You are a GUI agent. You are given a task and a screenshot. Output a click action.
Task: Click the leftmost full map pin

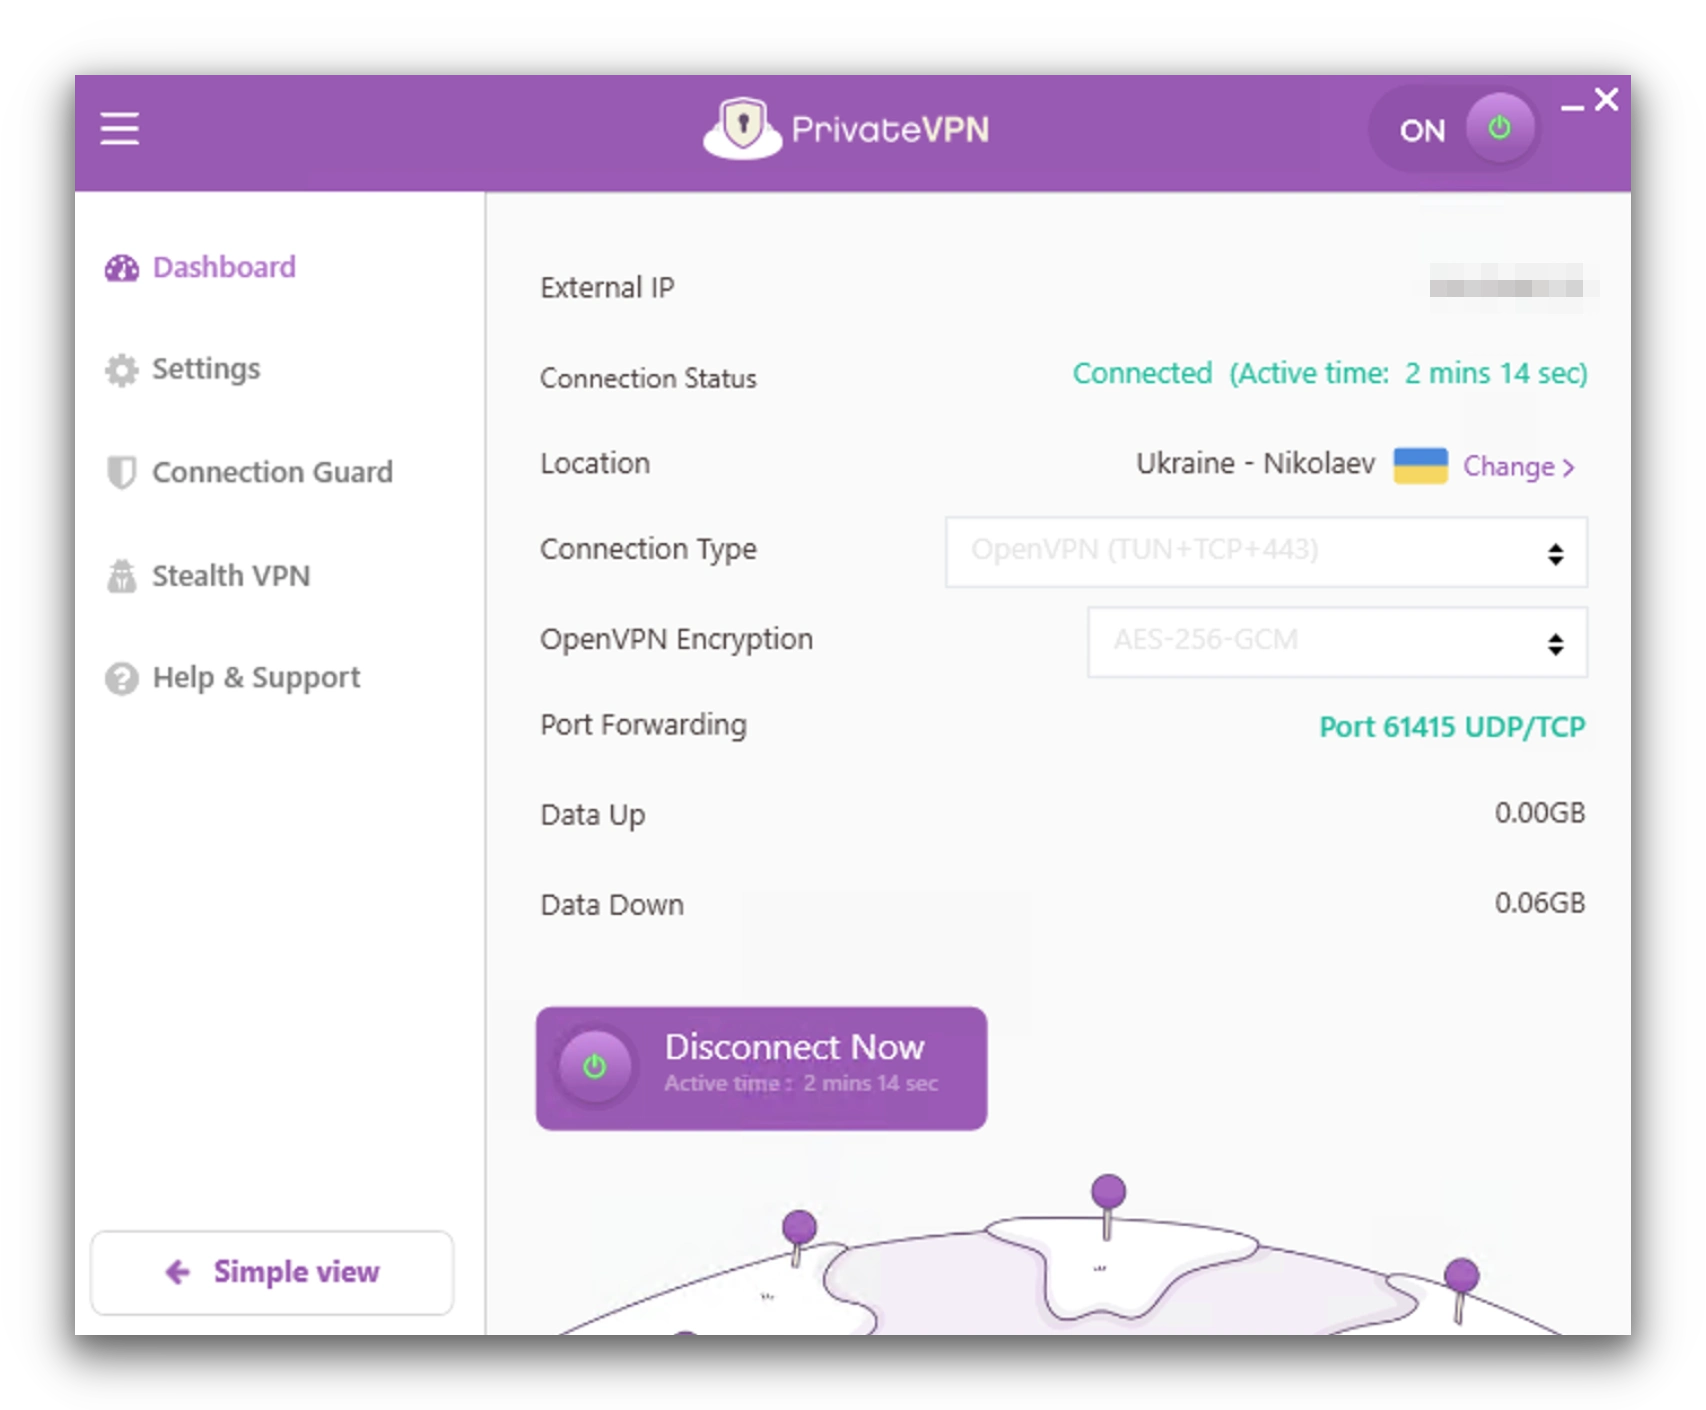(799, 1237)
